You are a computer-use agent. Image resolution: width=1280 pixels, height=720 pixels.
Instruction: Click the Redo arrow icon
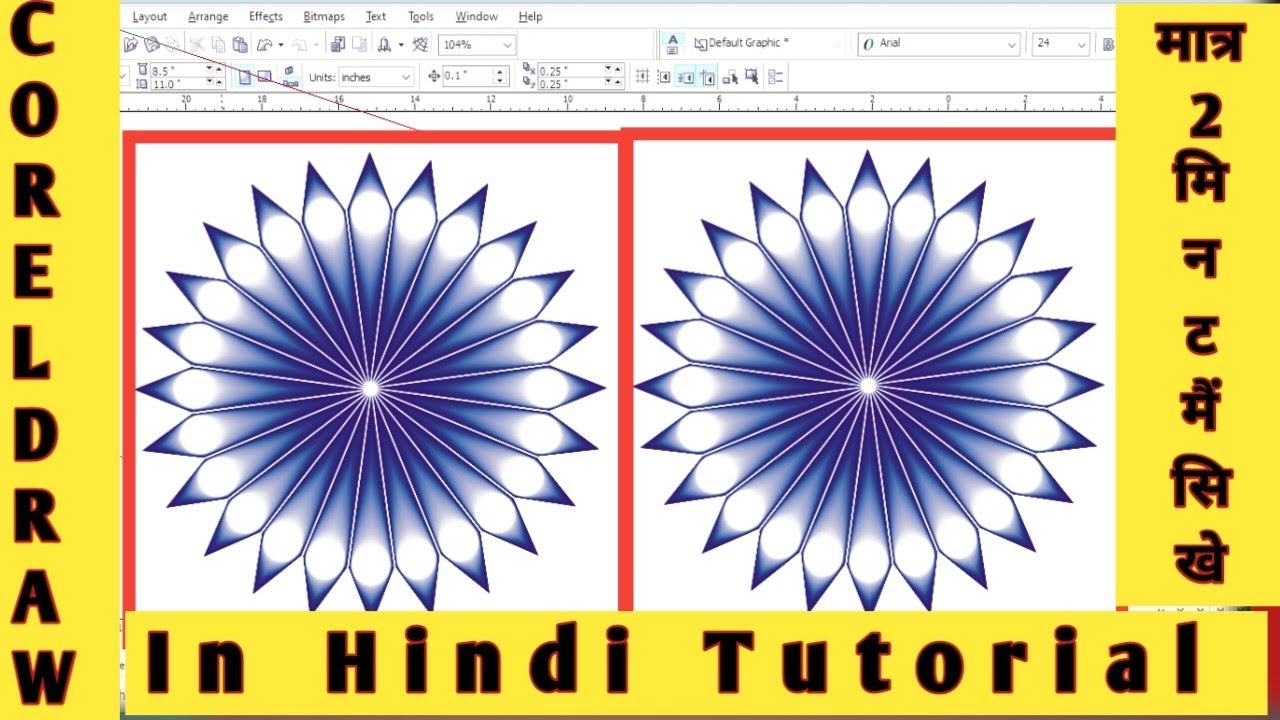(299, 44)
